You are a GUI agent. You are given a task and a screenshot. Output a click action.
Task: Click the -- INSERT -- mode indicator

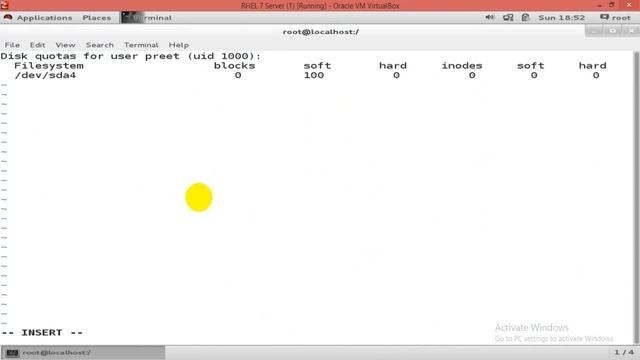(42, 333)
